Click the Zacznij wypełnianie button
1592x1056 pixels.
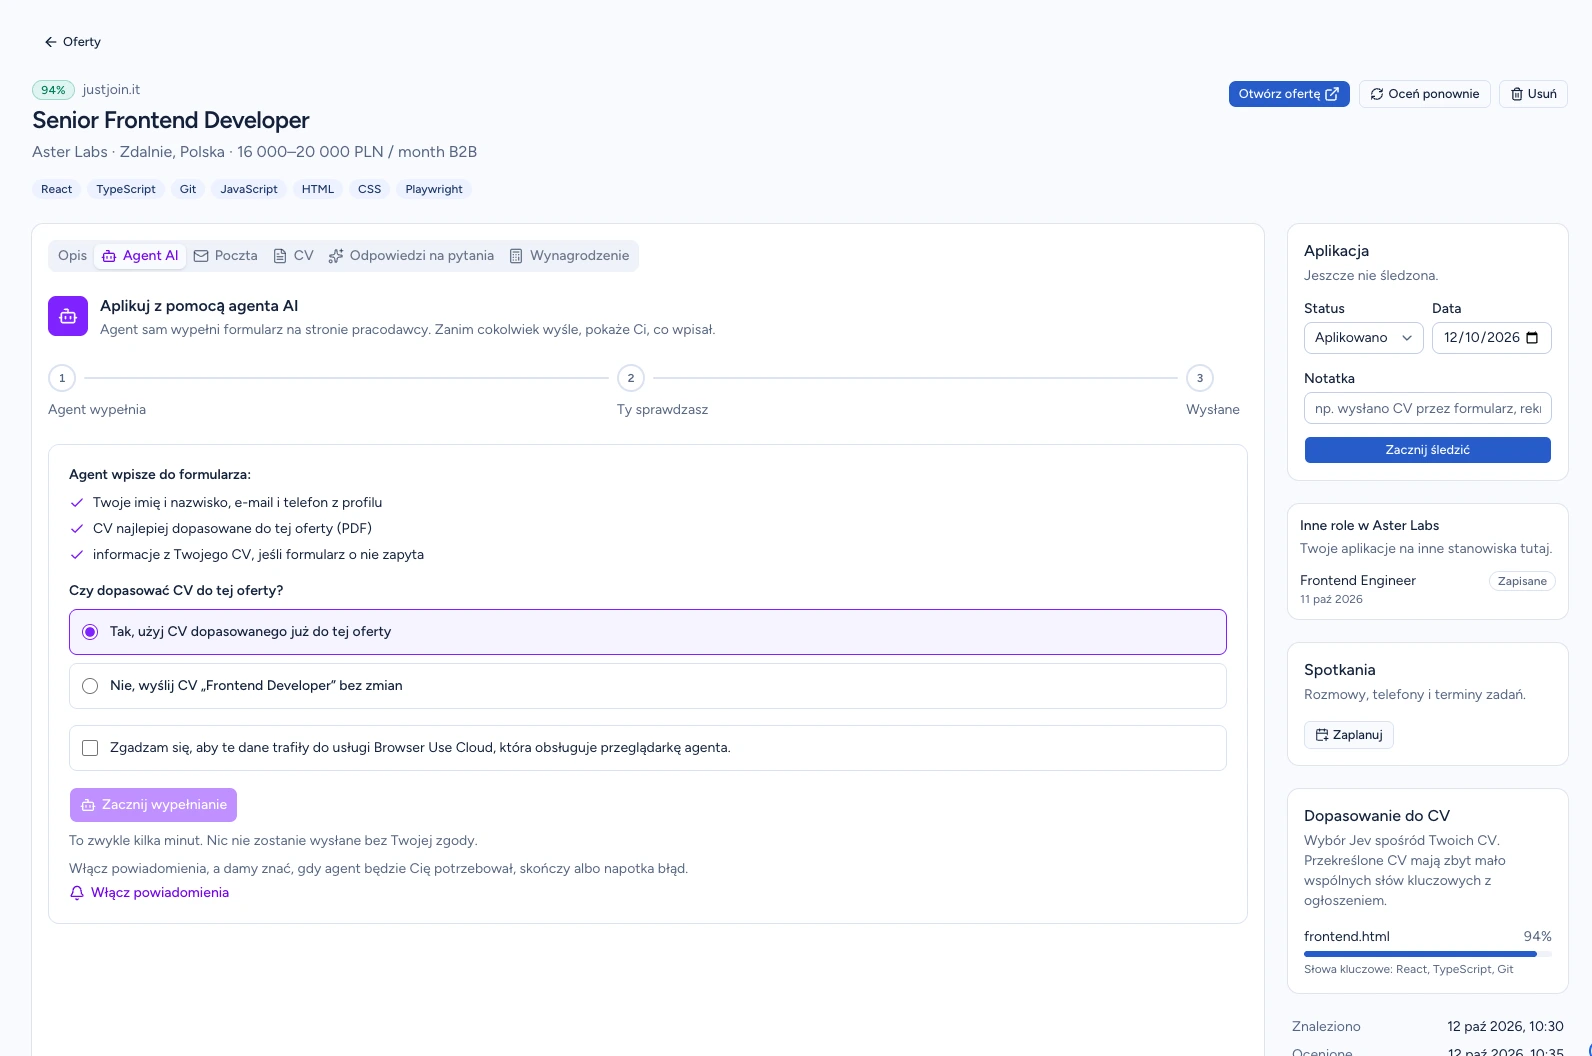(x=153, y=805)
